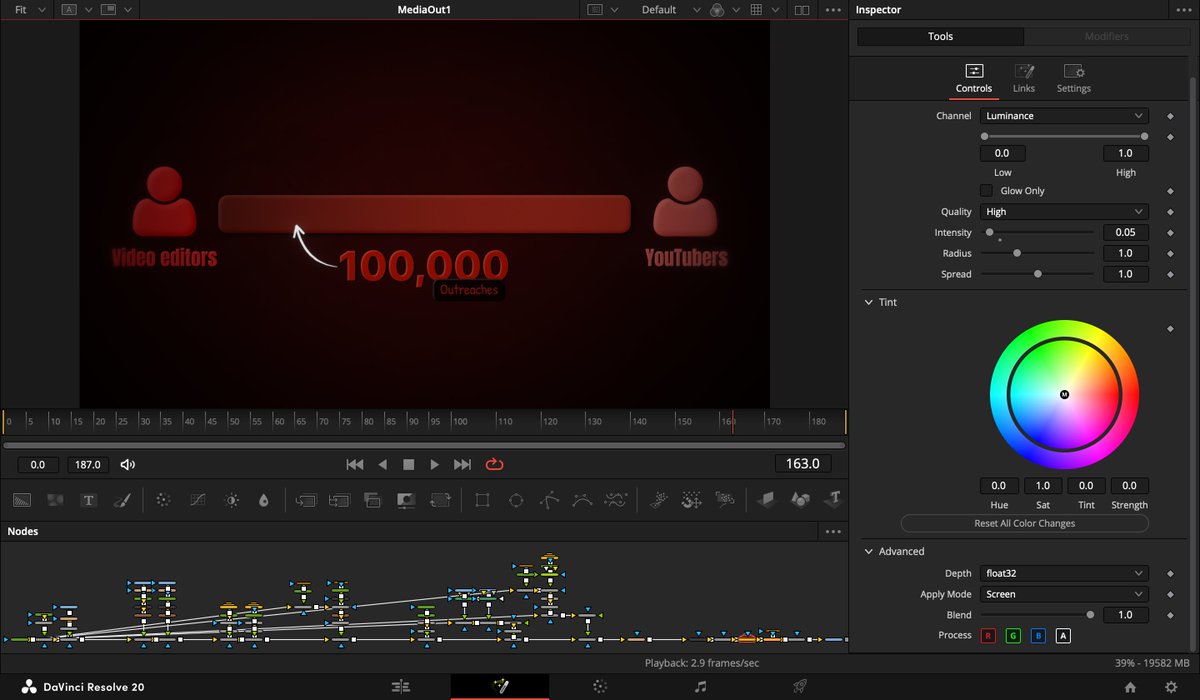Switch to the Tools tab in the Inspector

click(x=941, y=37)
